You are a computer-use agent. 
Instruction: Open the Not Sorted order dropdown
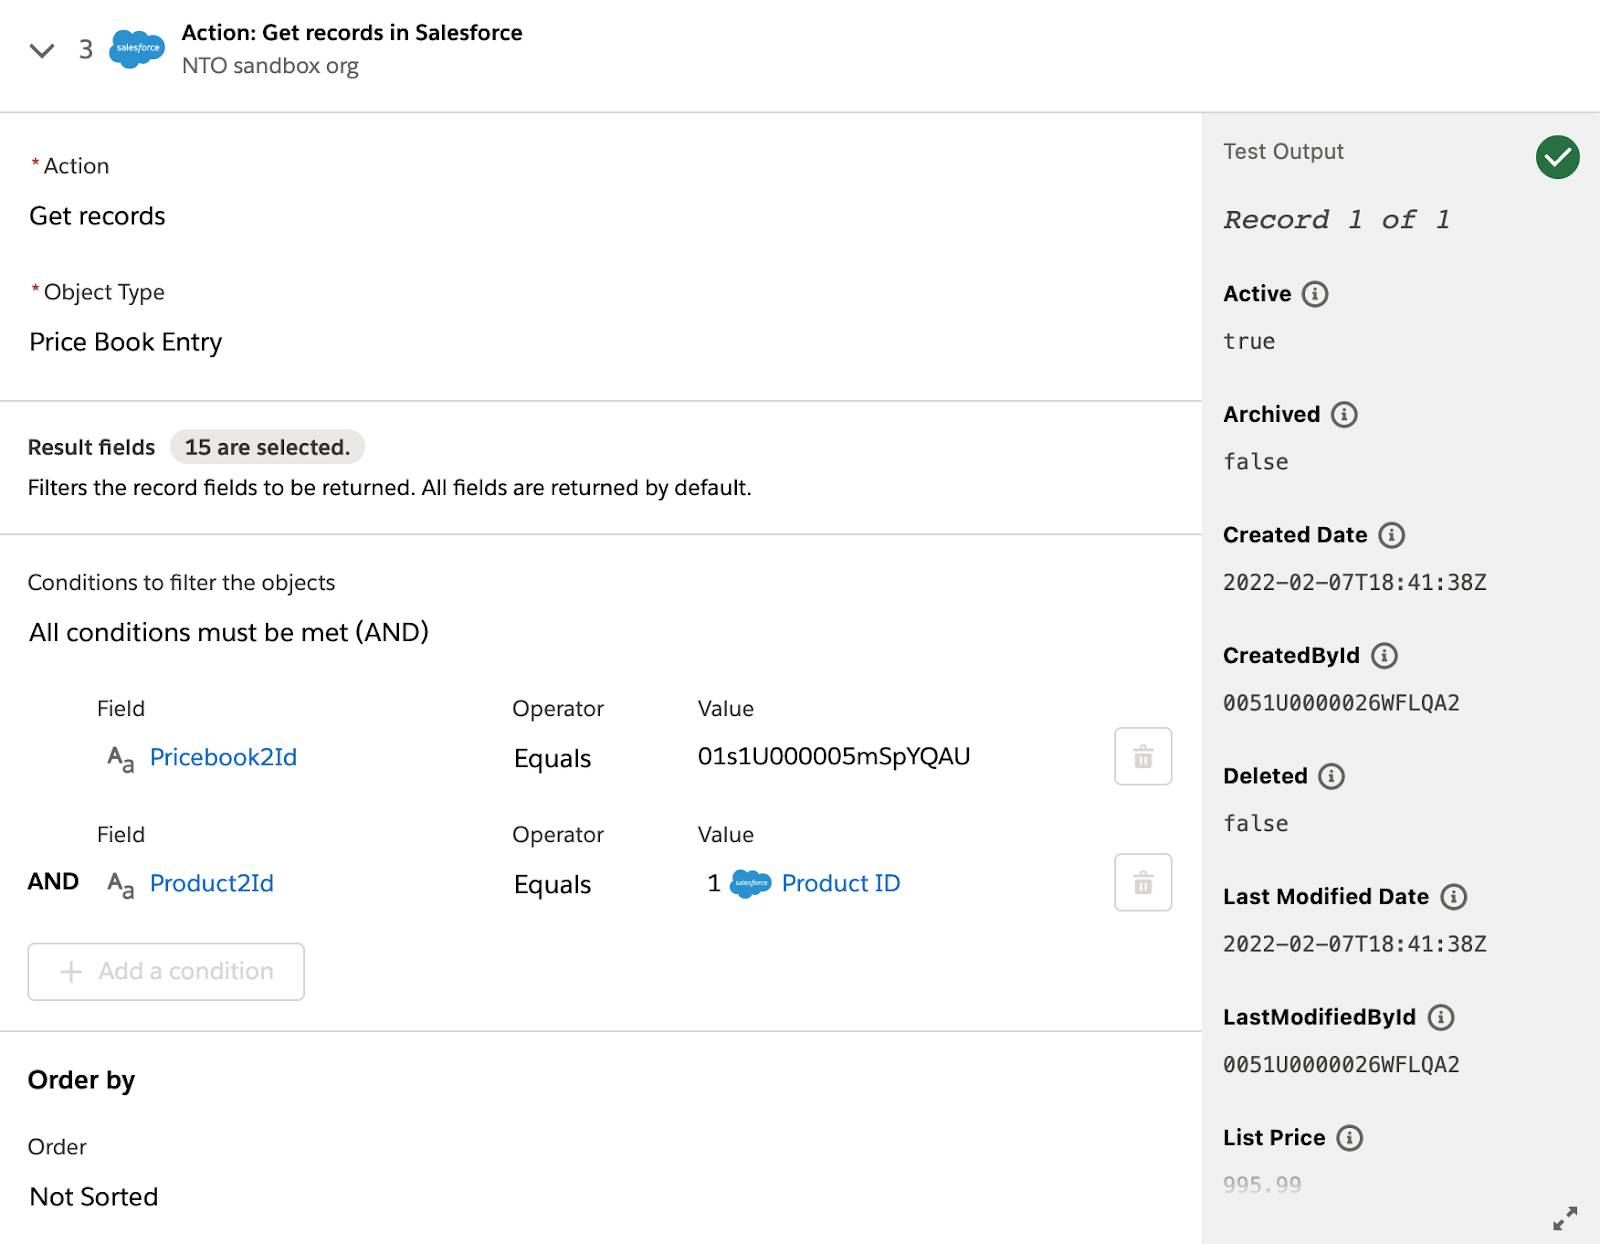(94, 1197)
